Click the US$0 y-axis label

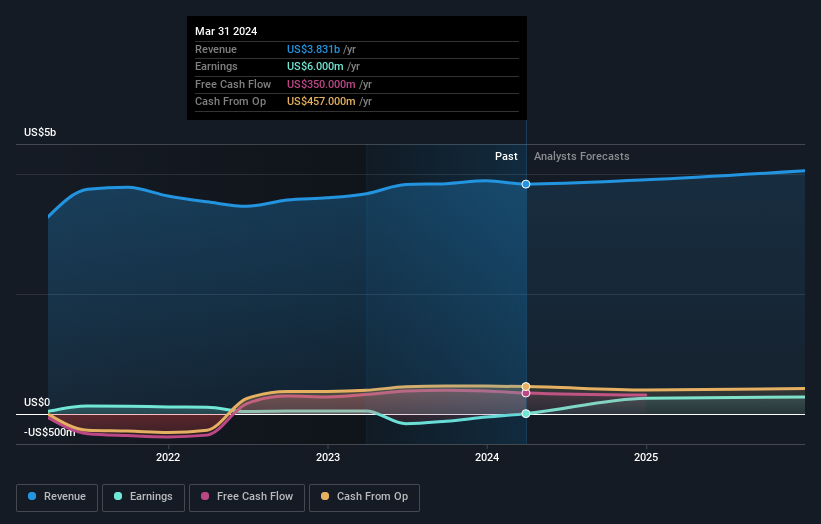(x=37, y=403)
